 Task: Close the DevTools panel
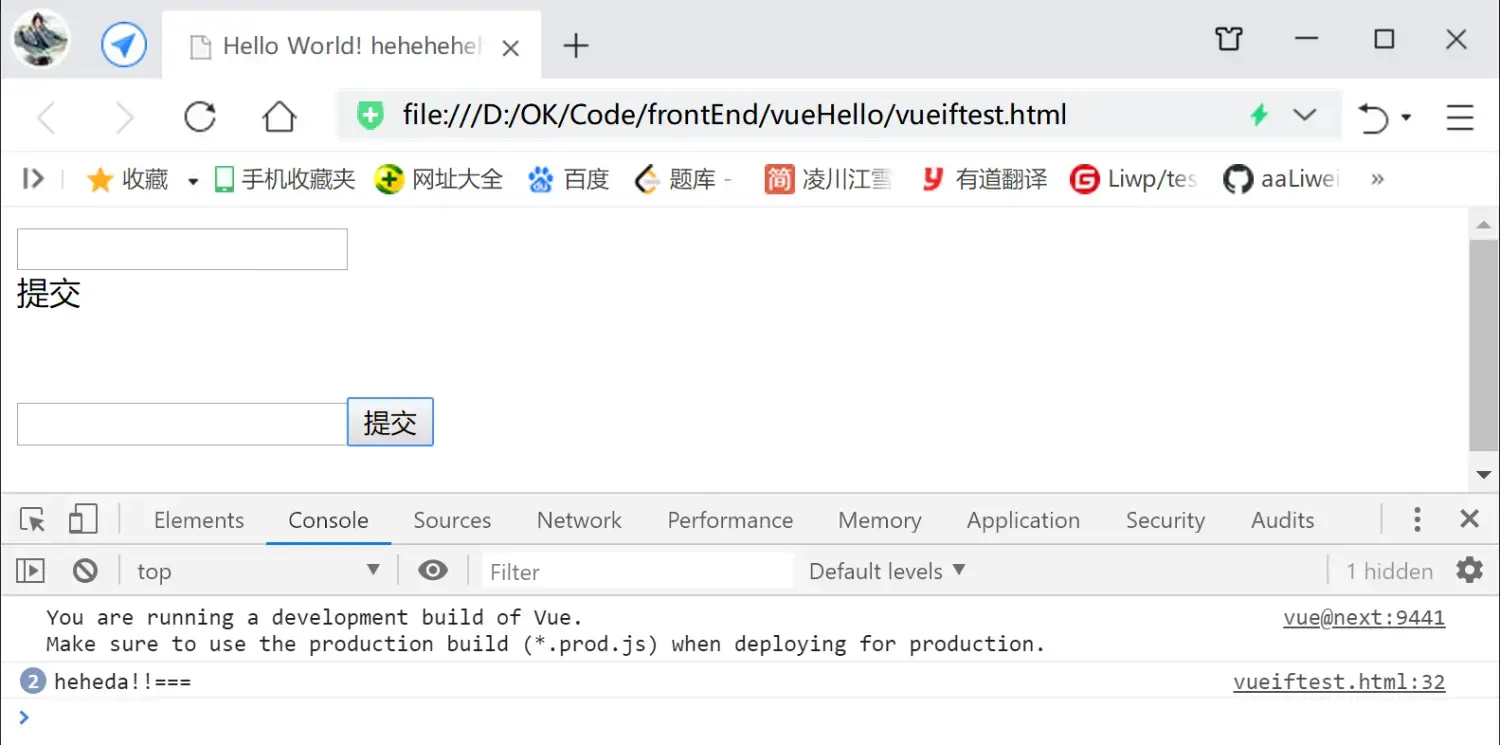(1469, 518)
